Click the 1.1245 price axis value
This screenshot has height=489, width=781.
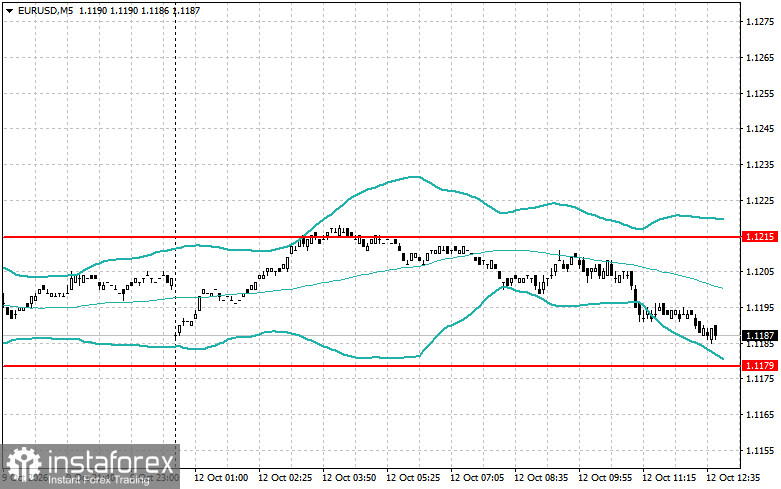pyautogui.click(x=760, y=128)
